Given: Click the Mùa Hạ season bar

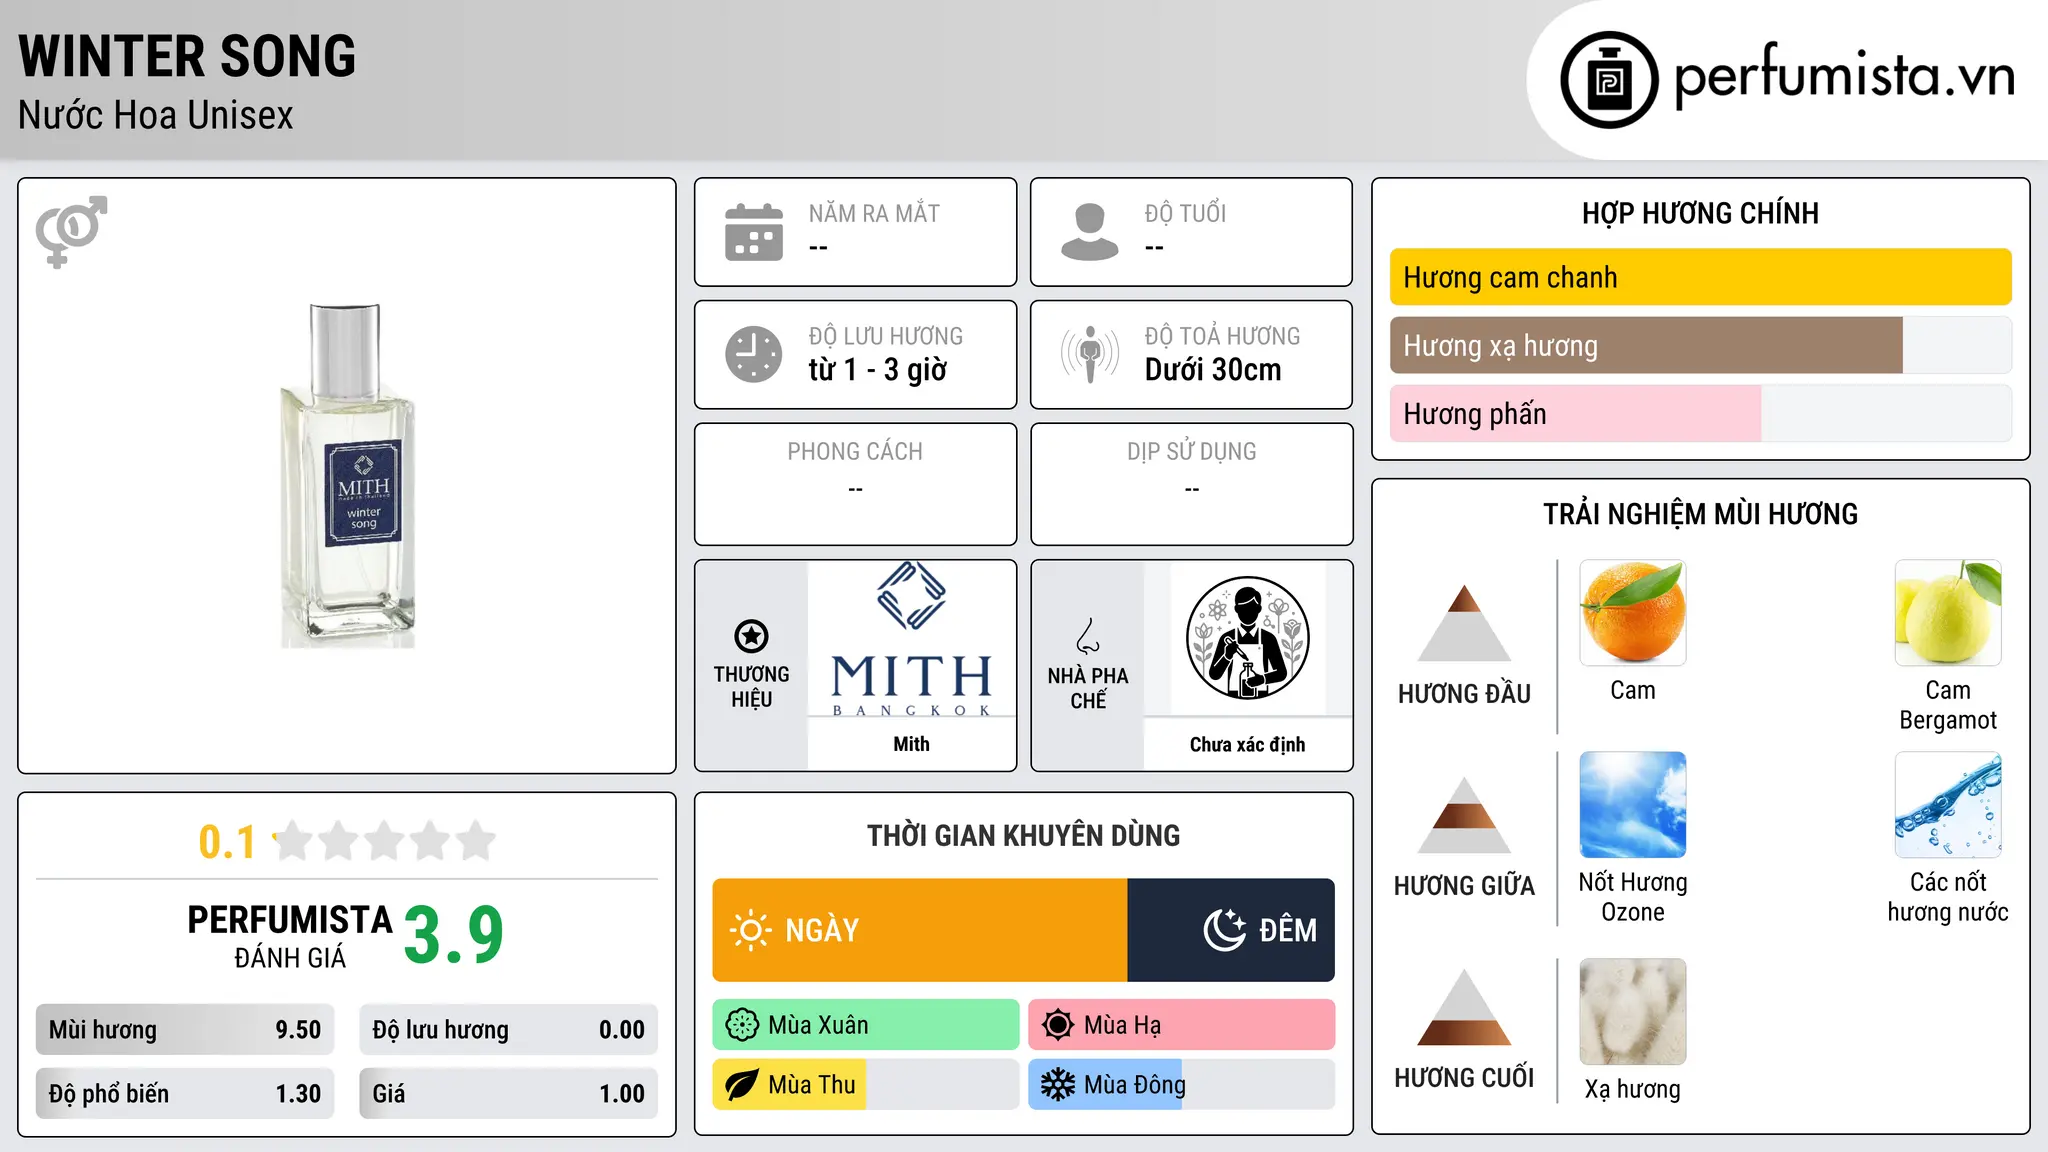Looking at the screenshot, I should (1182, 1025).
